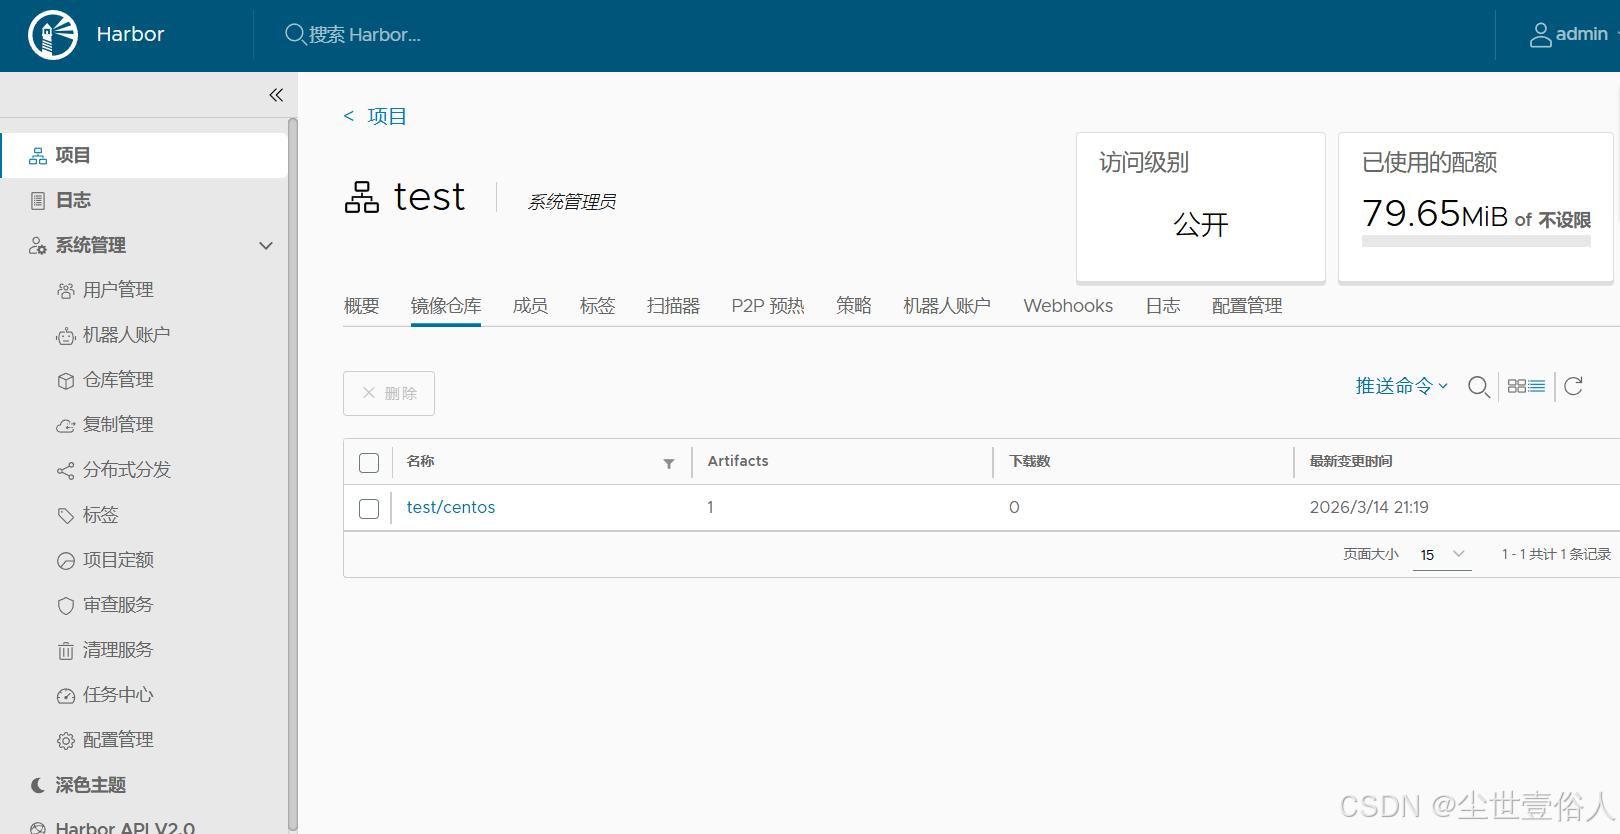Click the Harbor lighthouse logo
Image resolution: width=1620 pixels, height=834 pixels.
coord(53,35)
